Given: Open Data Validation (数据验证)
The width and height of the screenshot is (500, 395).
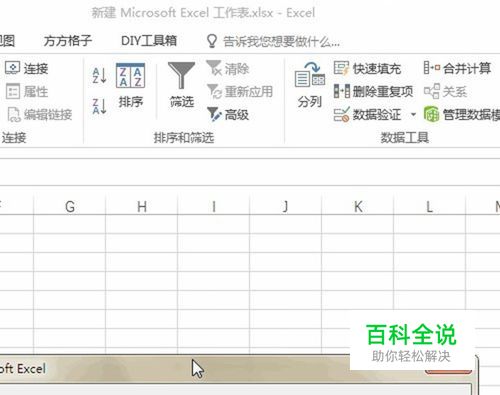Looking at the screenshot, I should [367, 114].
